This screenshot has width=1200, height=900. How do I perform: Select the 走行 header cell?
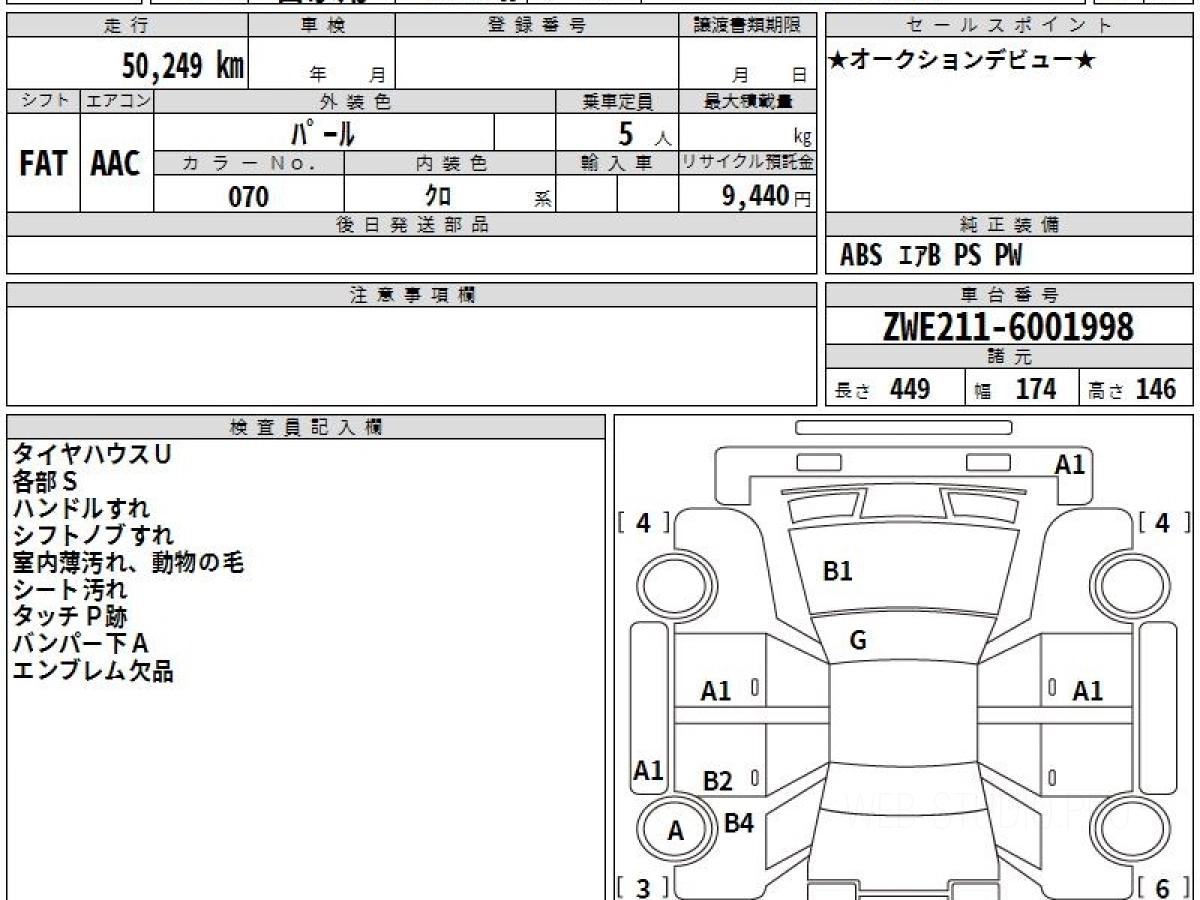127,26
